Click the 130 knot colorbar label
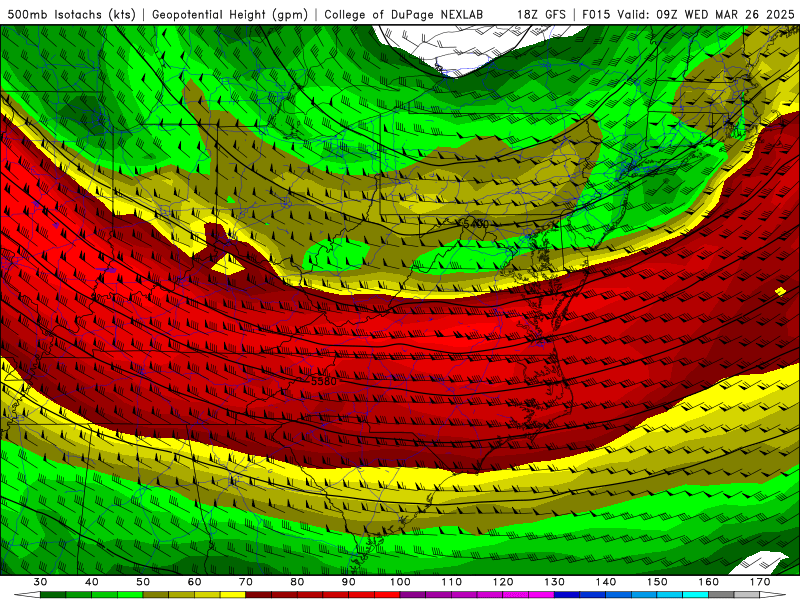Viewport: 800px width, 600px height. 555,582
